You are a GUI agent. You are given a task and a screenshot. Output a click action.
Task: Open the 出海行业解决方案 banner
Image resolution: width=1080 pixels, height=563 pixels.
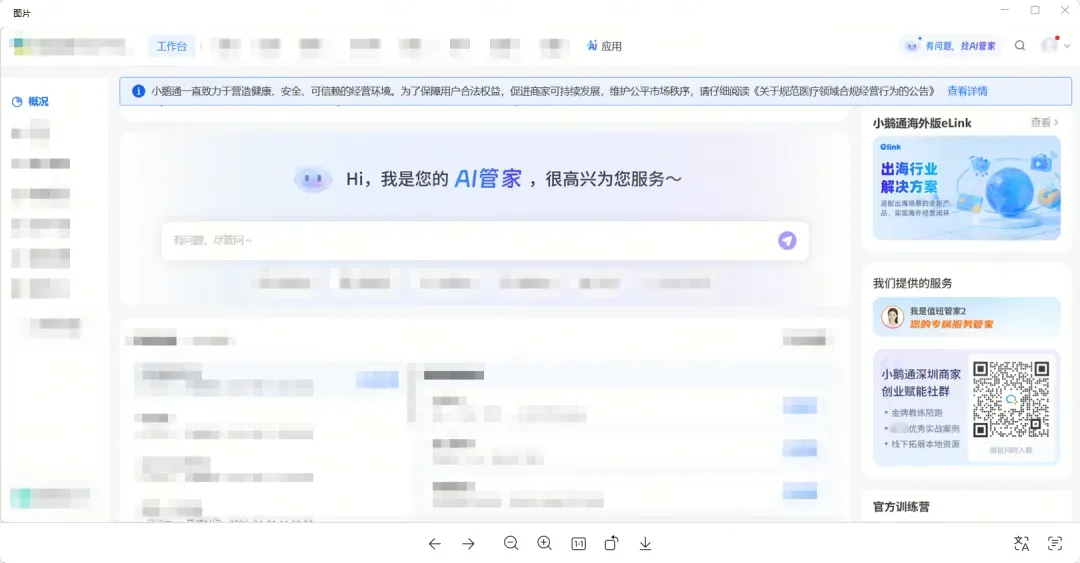(x=966, y=188)
